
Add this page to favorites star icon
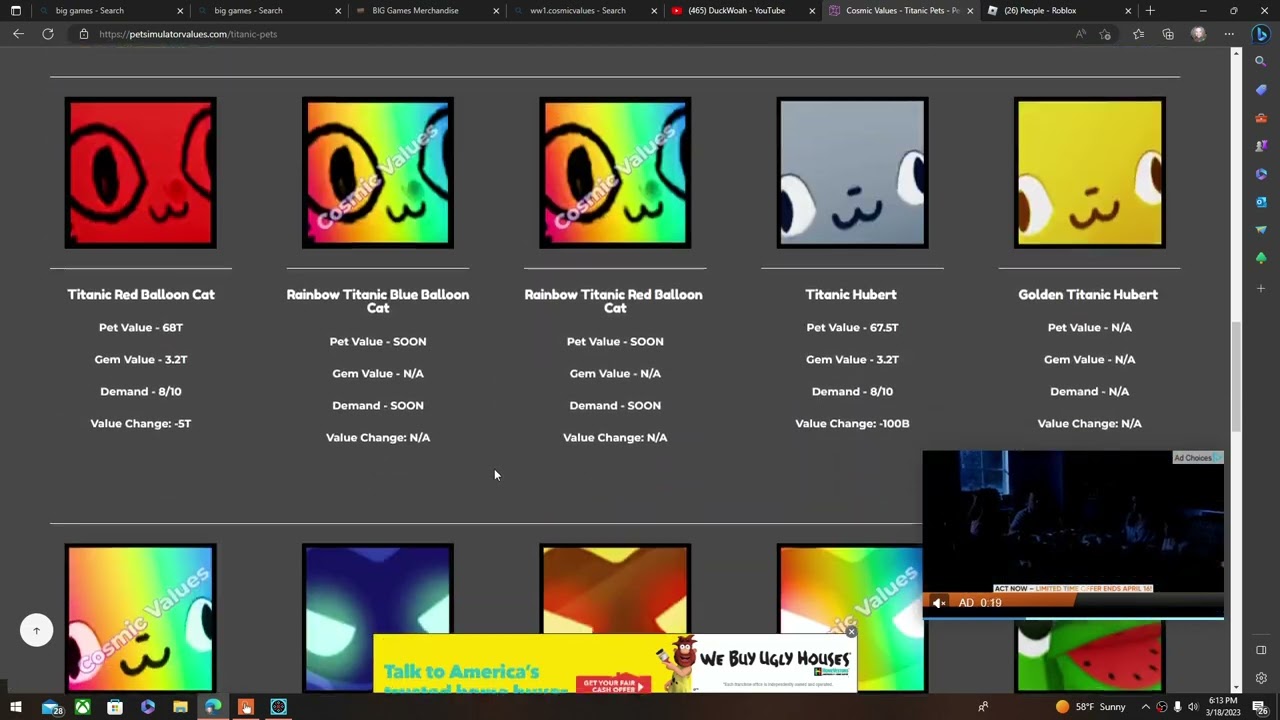(x=1105, y=34)
